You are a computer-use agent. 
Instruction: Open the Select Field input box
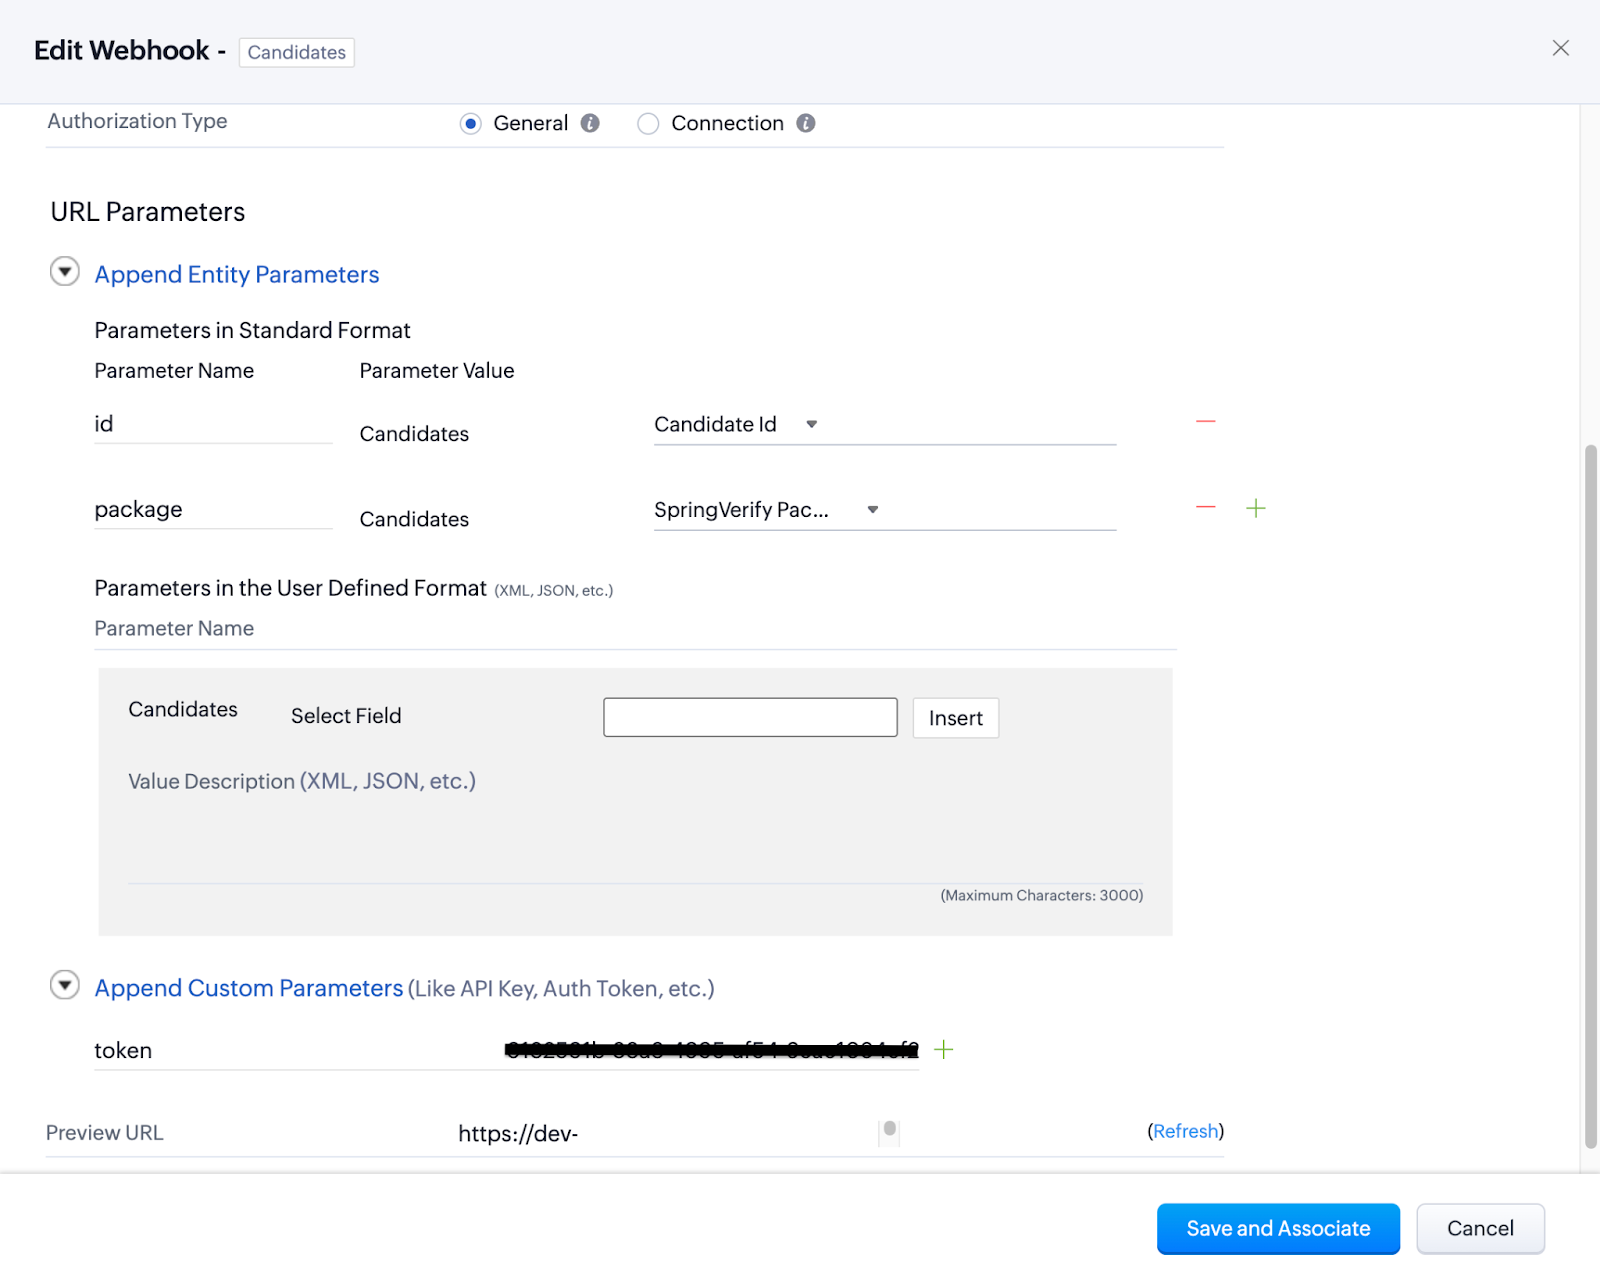750,717
